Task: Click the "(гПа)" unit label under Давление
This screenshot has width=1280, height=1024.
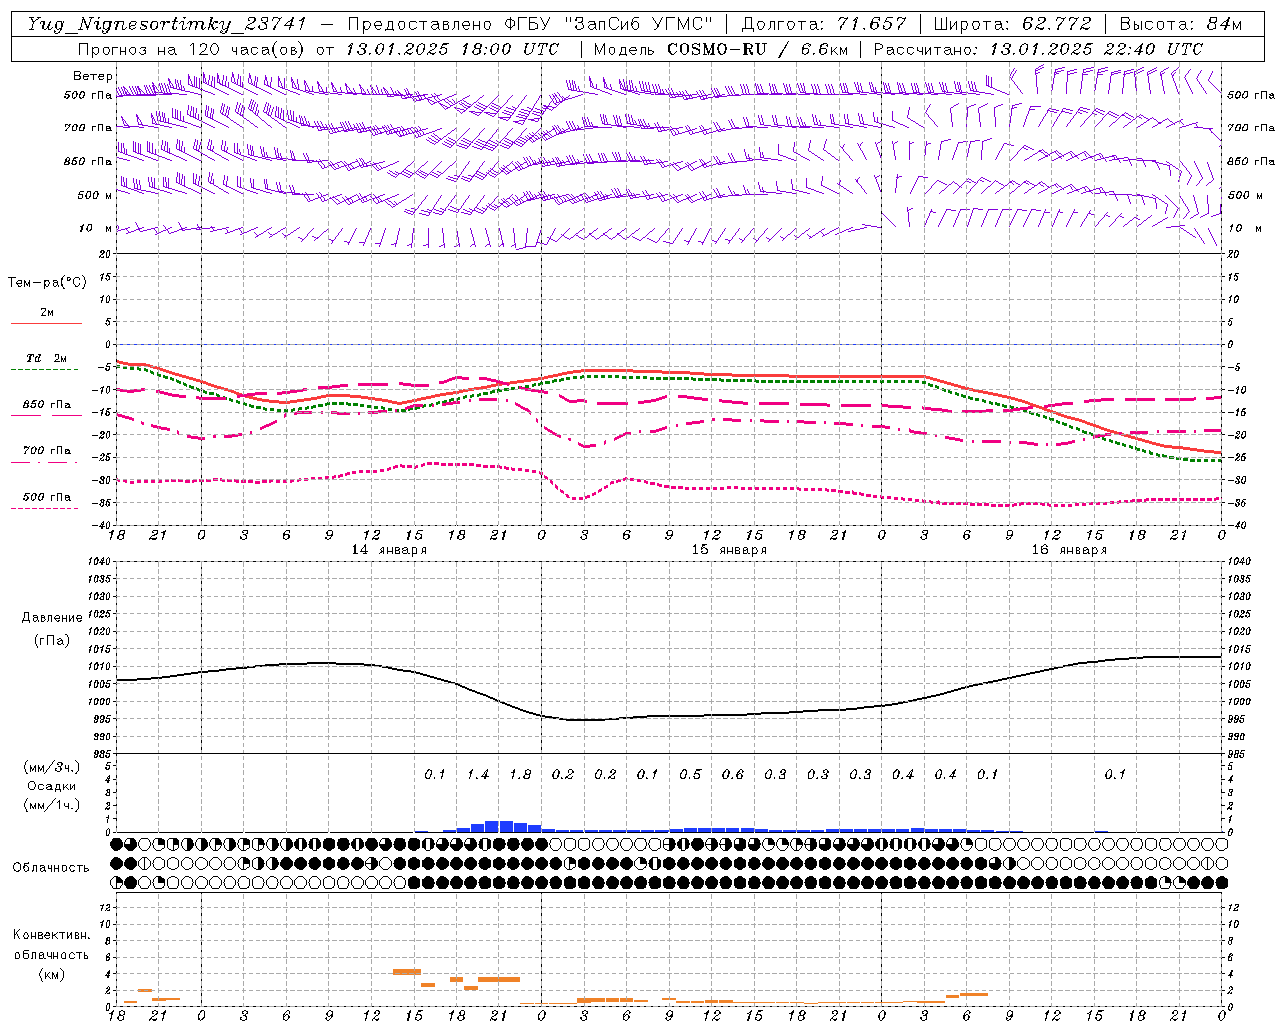Action: click(x=52, y=641)
